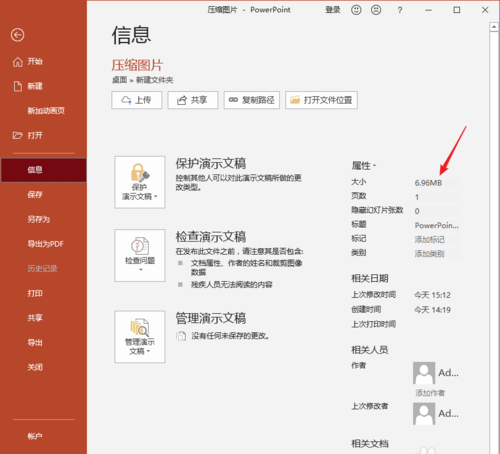Click the PowerPoin... title field
Viewport: 500px width, 454px height.
[437, 225]
